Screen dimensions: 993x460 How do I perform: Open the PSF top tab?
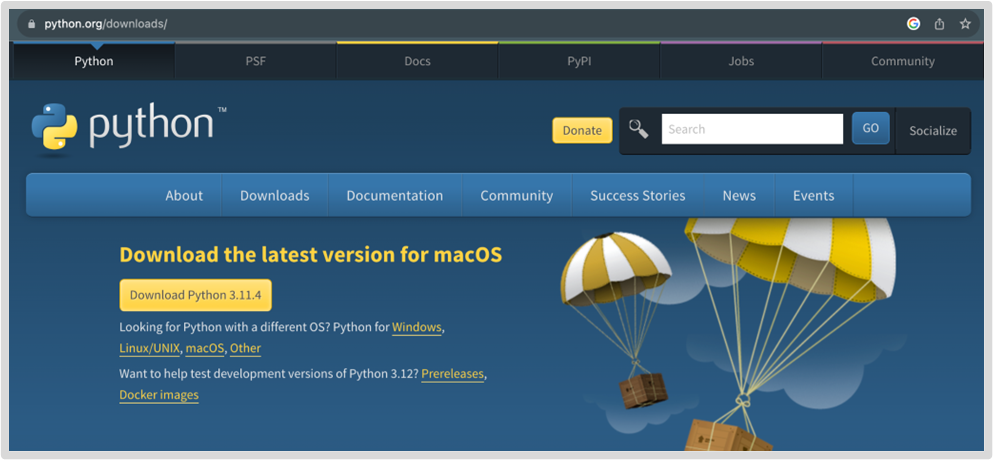[x=256, y=61]
